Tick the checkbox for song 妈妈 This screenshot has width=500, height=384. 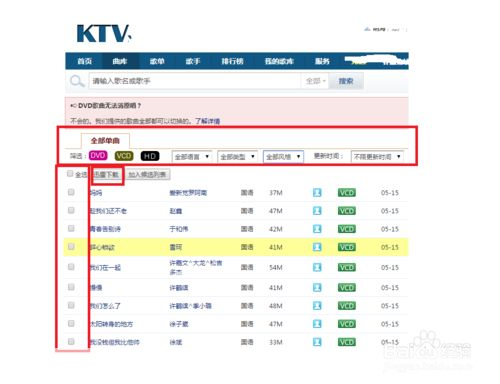71,192
